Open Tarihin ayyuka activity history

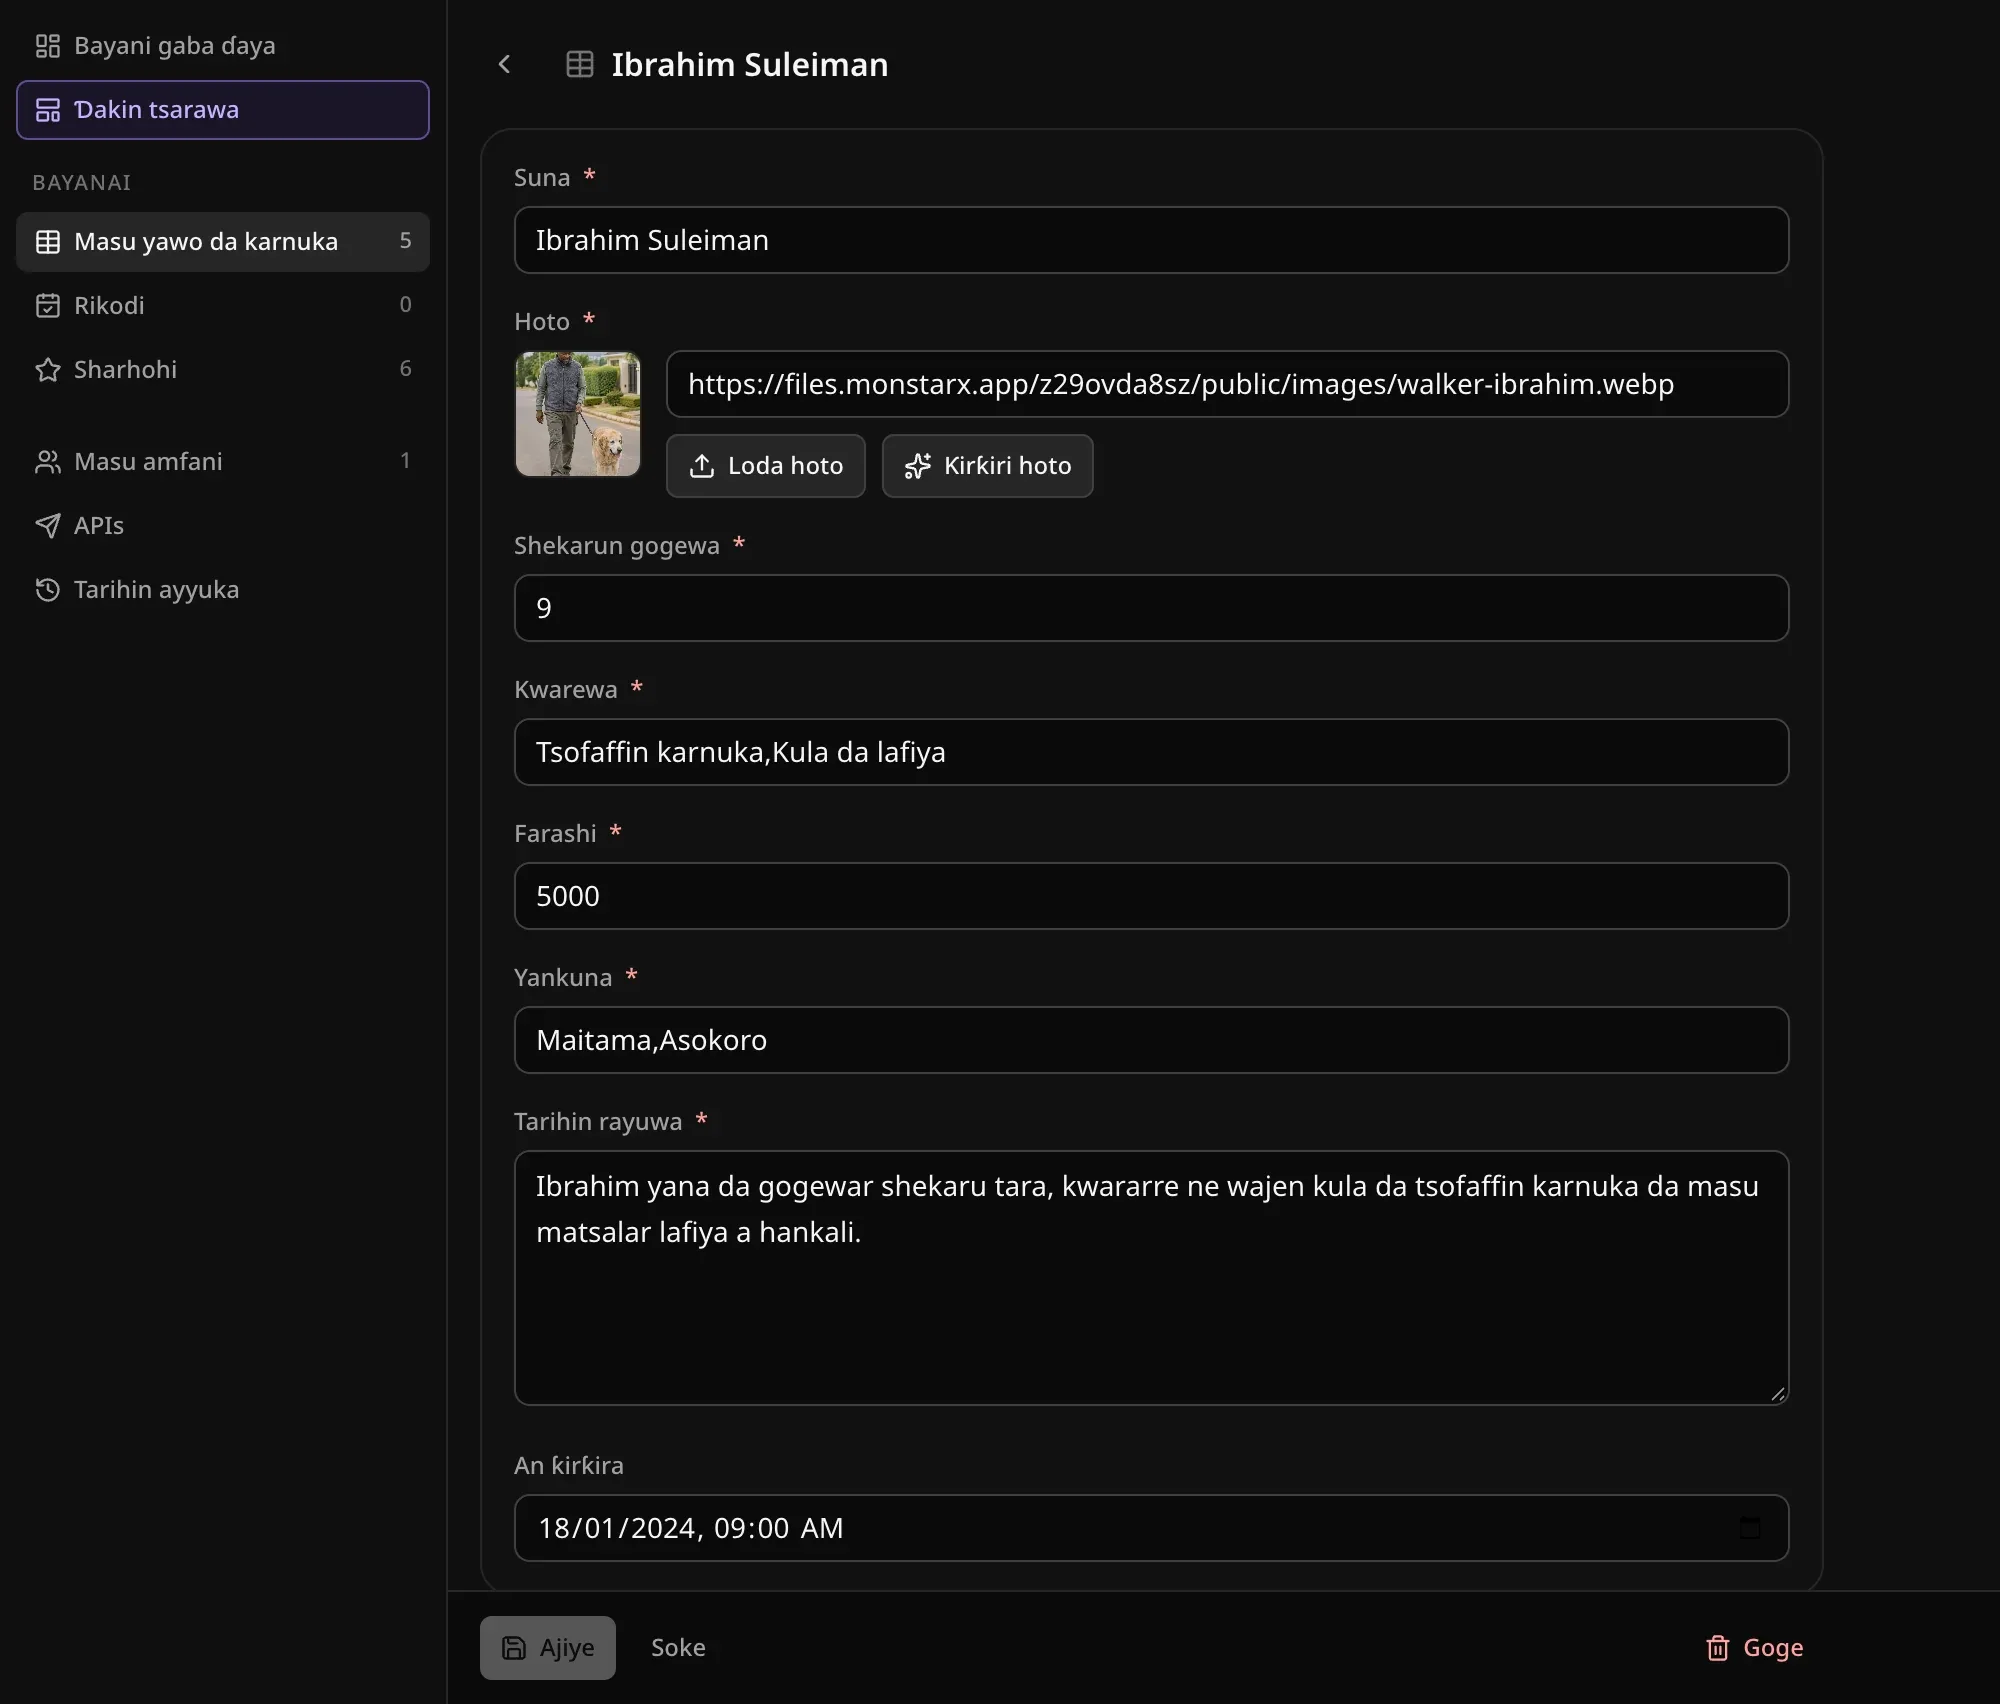click(x=223, y=590)
